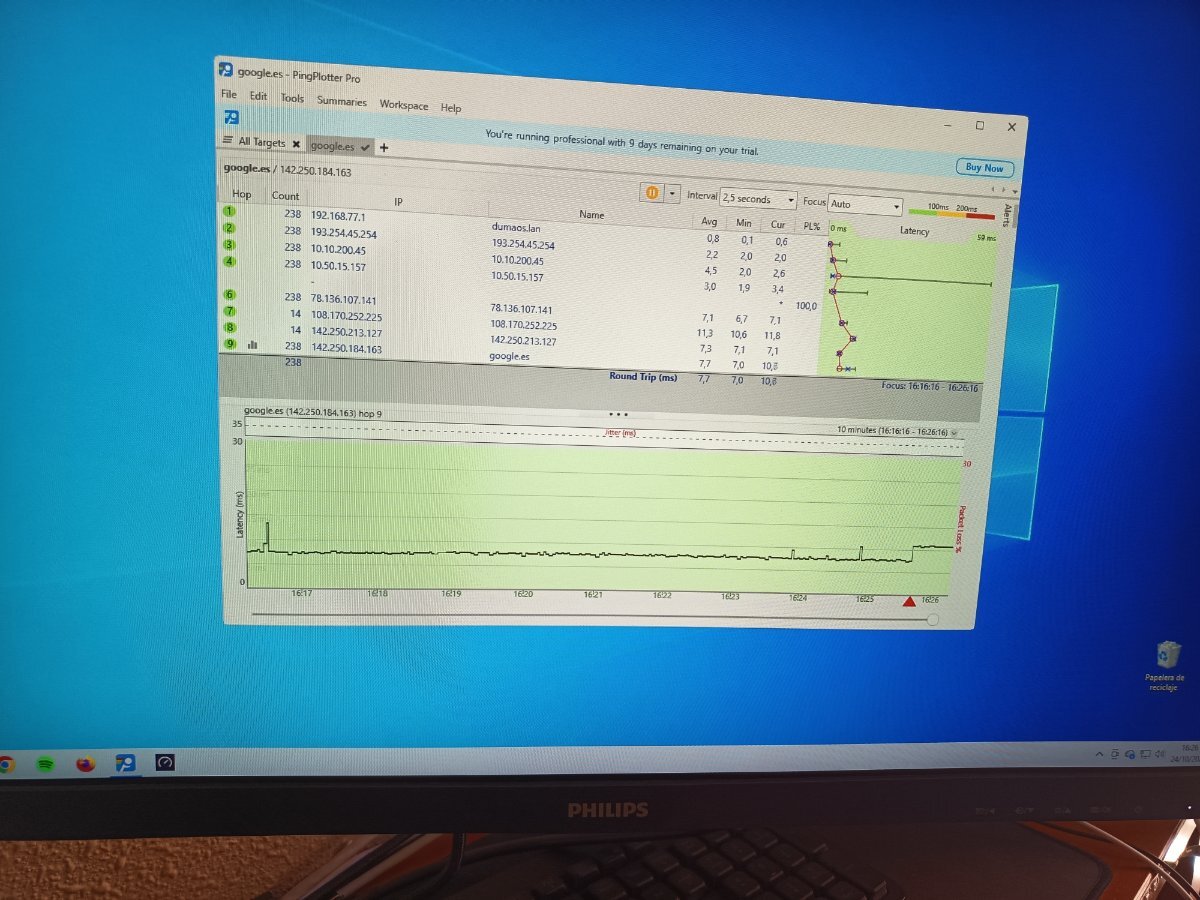
Task: Open the Focus Auto dropdown
Action: pyautogui.click(x=897, y=207)
